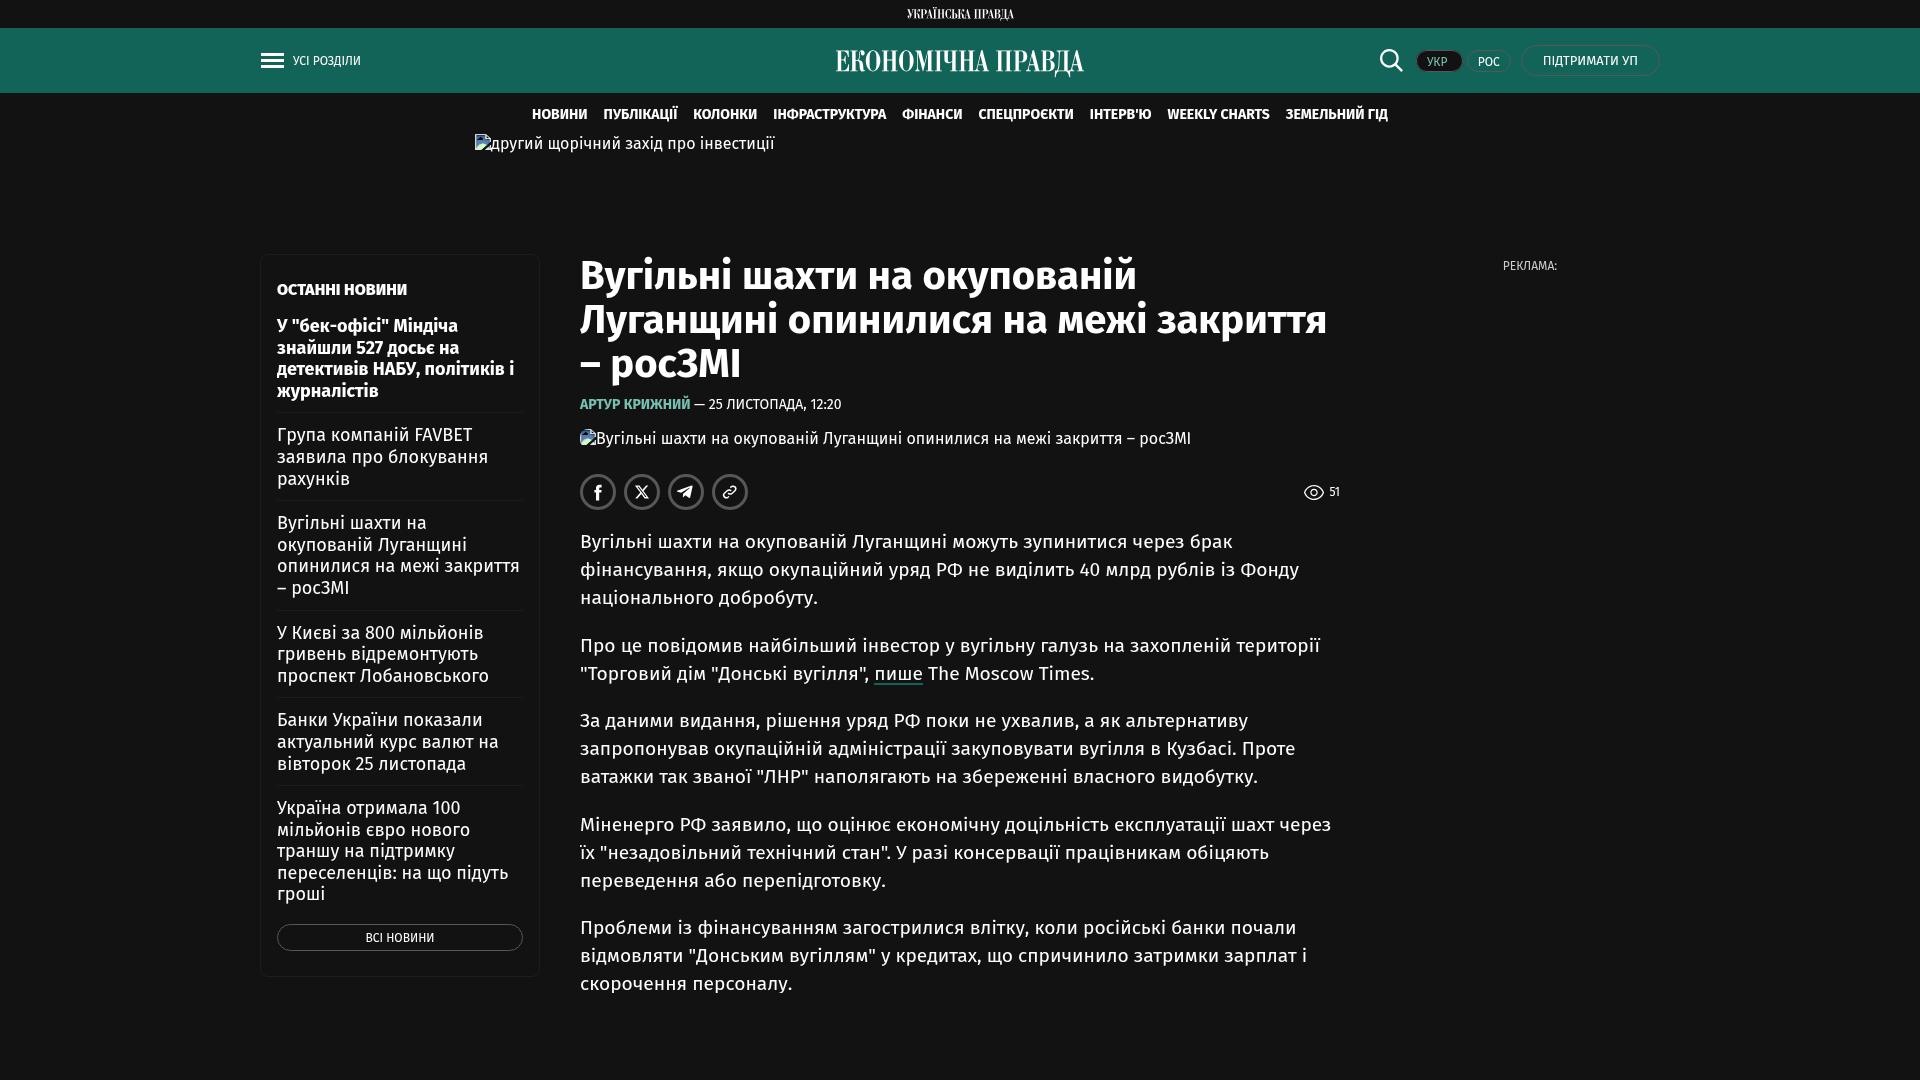Image resolution: width=1920 pixels, height=1080 pixels.
Task: Switch language to УКР
Action: (x=1438, y=62)
